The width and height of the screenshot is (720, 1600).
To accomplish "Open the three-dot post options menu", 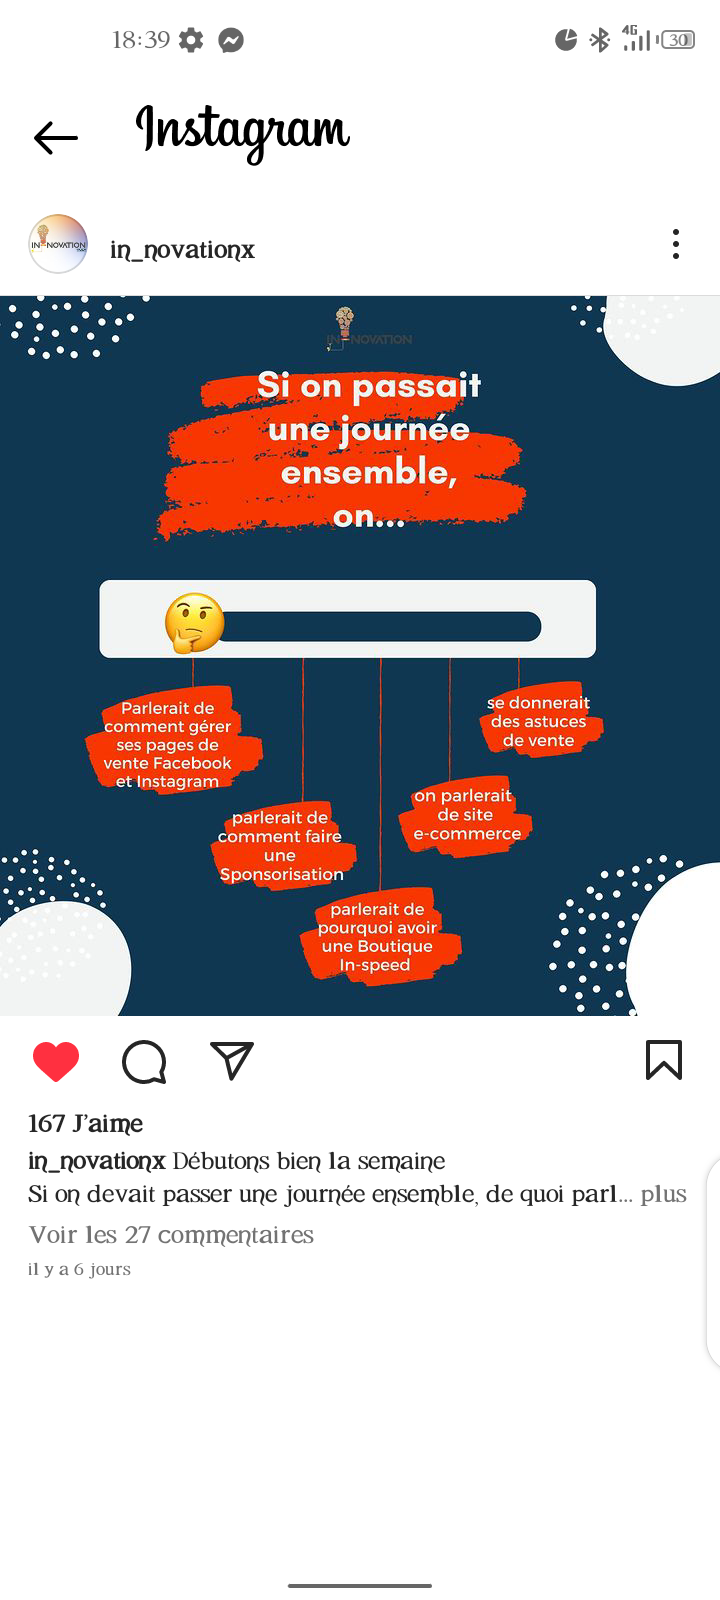I will (676, 244).
